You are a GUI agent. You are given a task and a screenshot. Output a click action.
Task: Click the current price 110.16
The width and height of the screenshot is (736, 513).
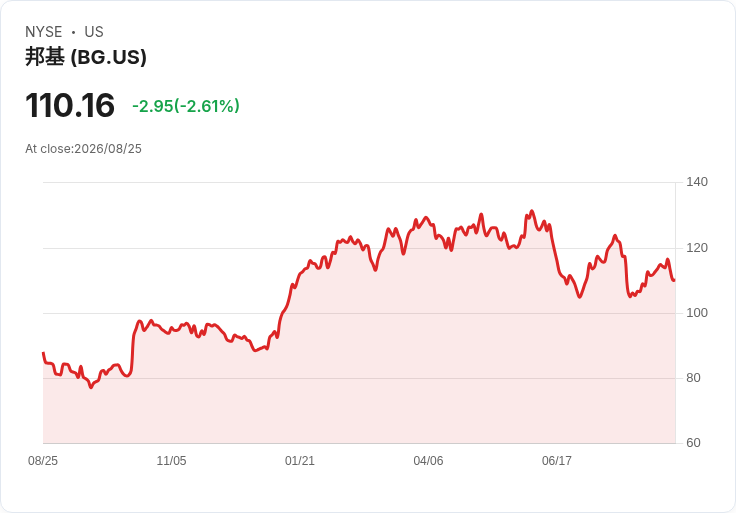[70, 105]
